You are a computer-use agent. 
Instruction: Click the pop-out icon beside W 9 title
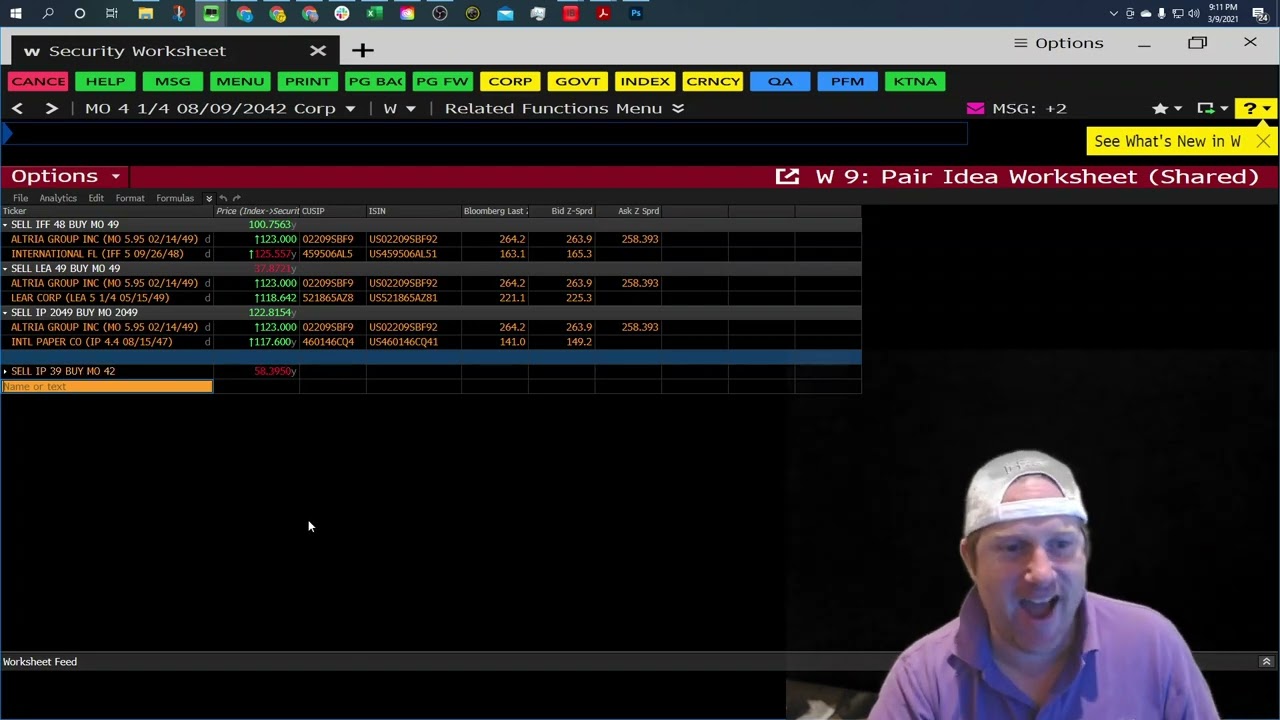787,177
